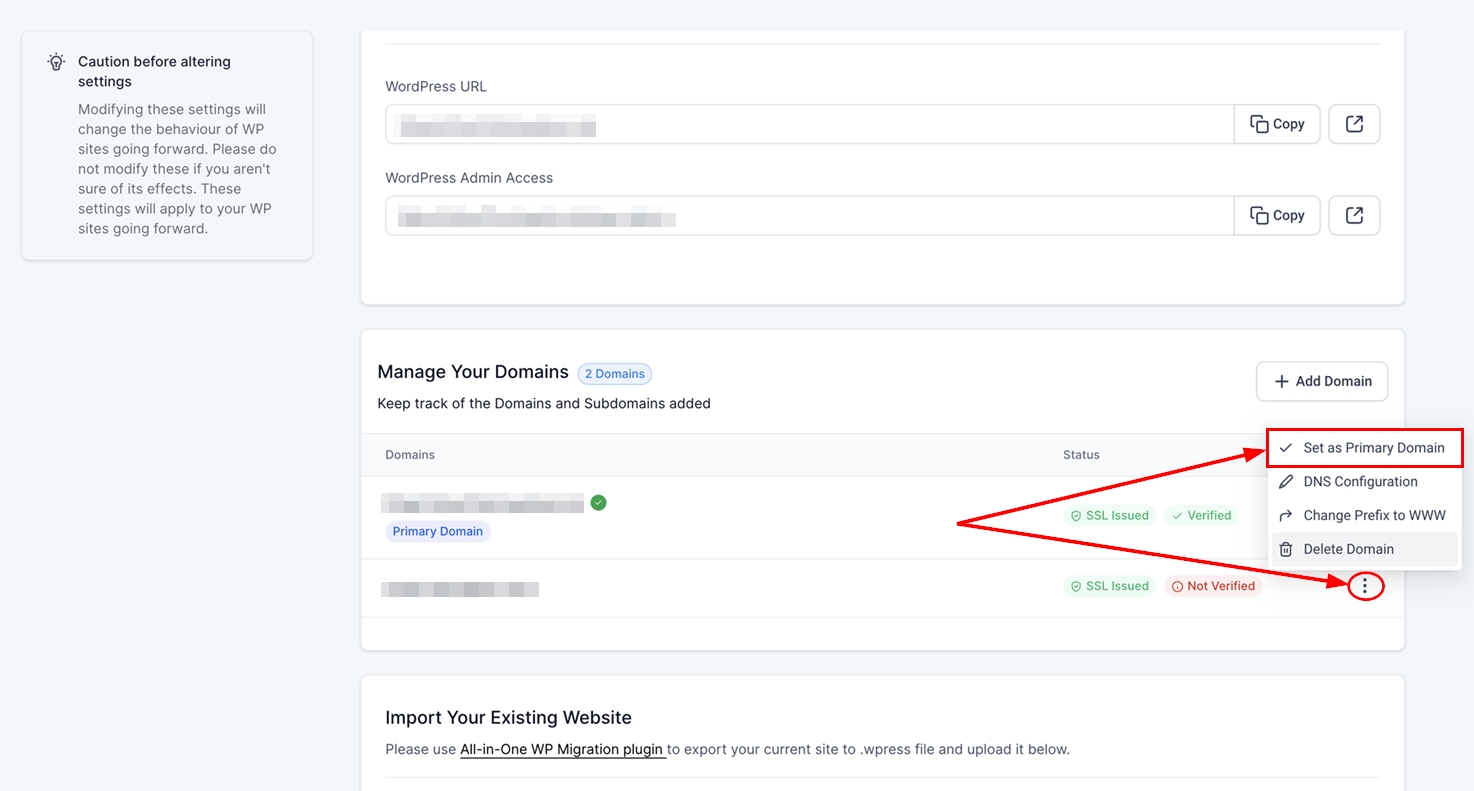Image resolution: width=1474 pixels, height=791 pixels.
Task: Click the lightbulb caution icon
Action: (57, 62)
